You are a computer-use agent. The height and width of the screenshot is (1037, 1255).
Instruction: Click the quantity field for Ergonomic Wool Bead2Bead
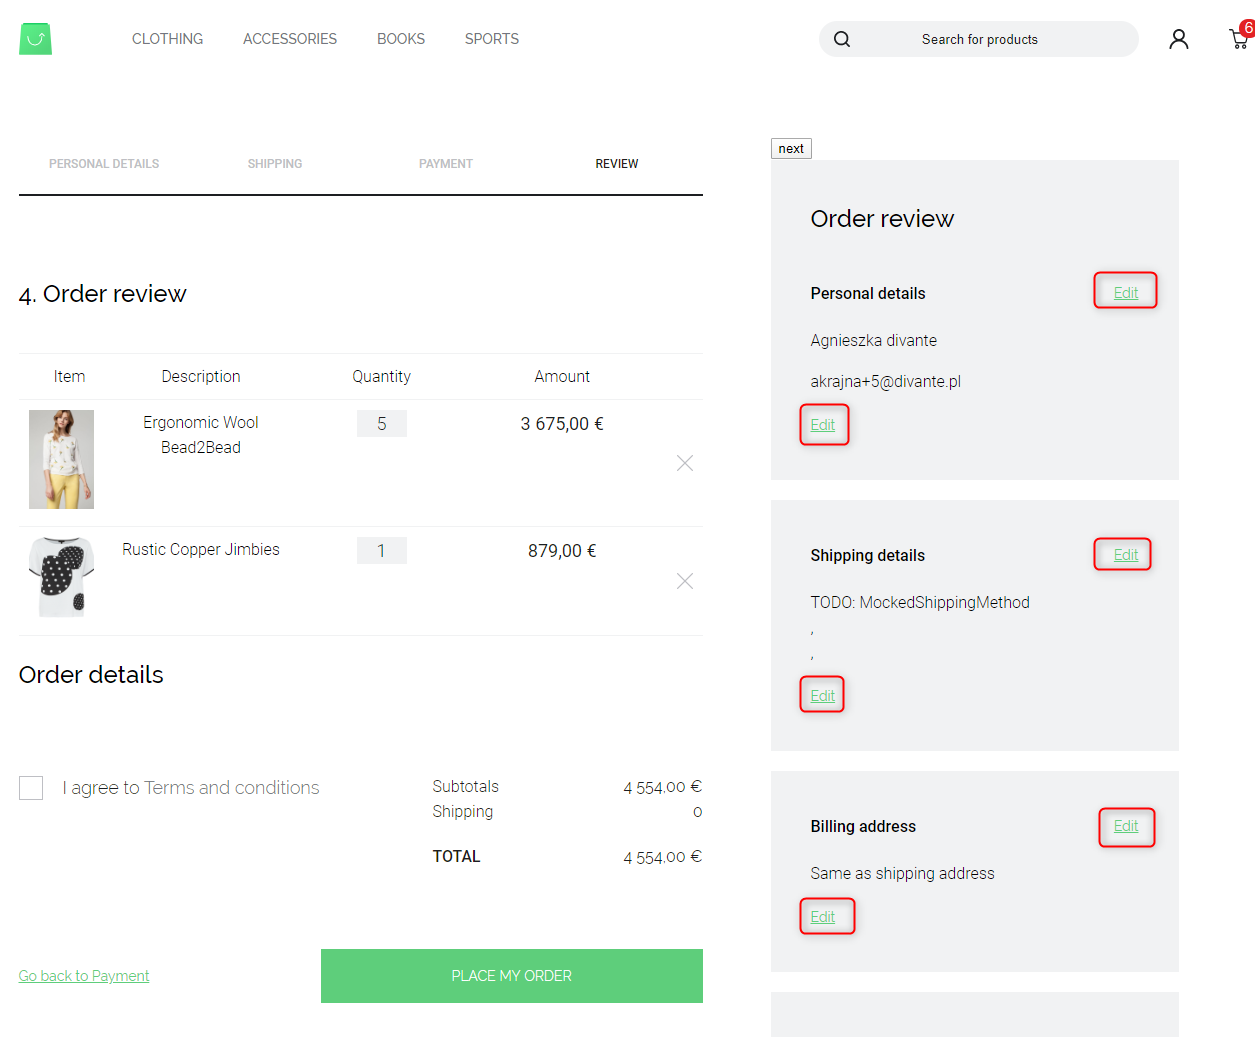tap(381, 423)
